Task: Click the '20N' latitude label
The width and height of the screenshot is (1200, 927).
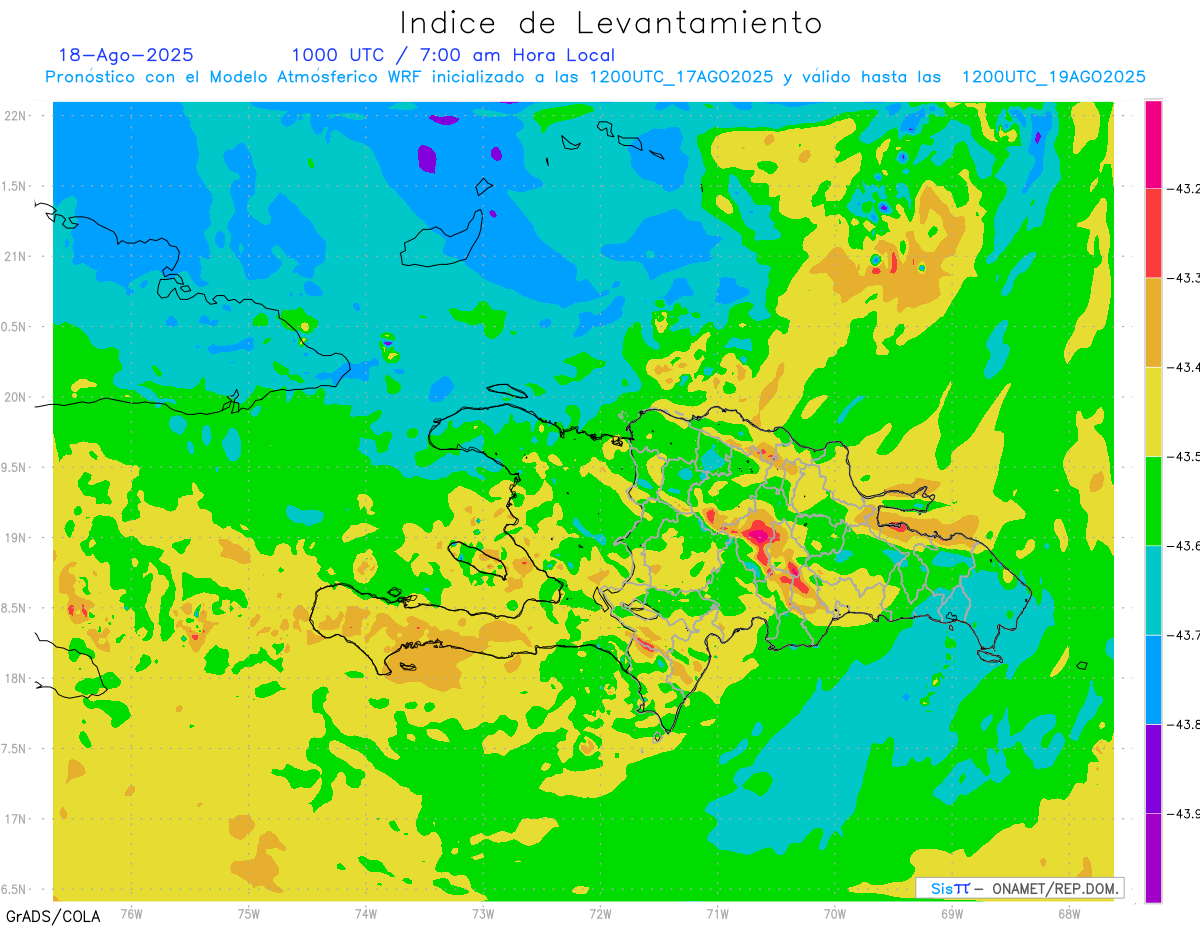Action: [x=16, y=397]
